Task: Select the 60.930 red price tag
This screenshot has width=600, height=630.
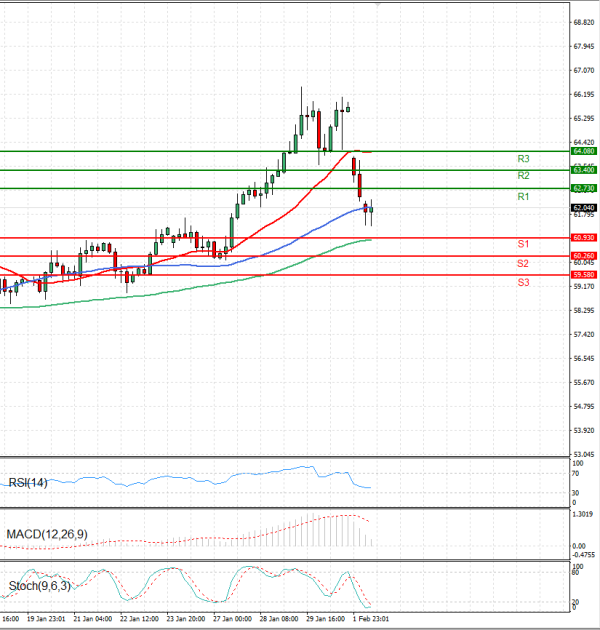Action: point(584,237)
